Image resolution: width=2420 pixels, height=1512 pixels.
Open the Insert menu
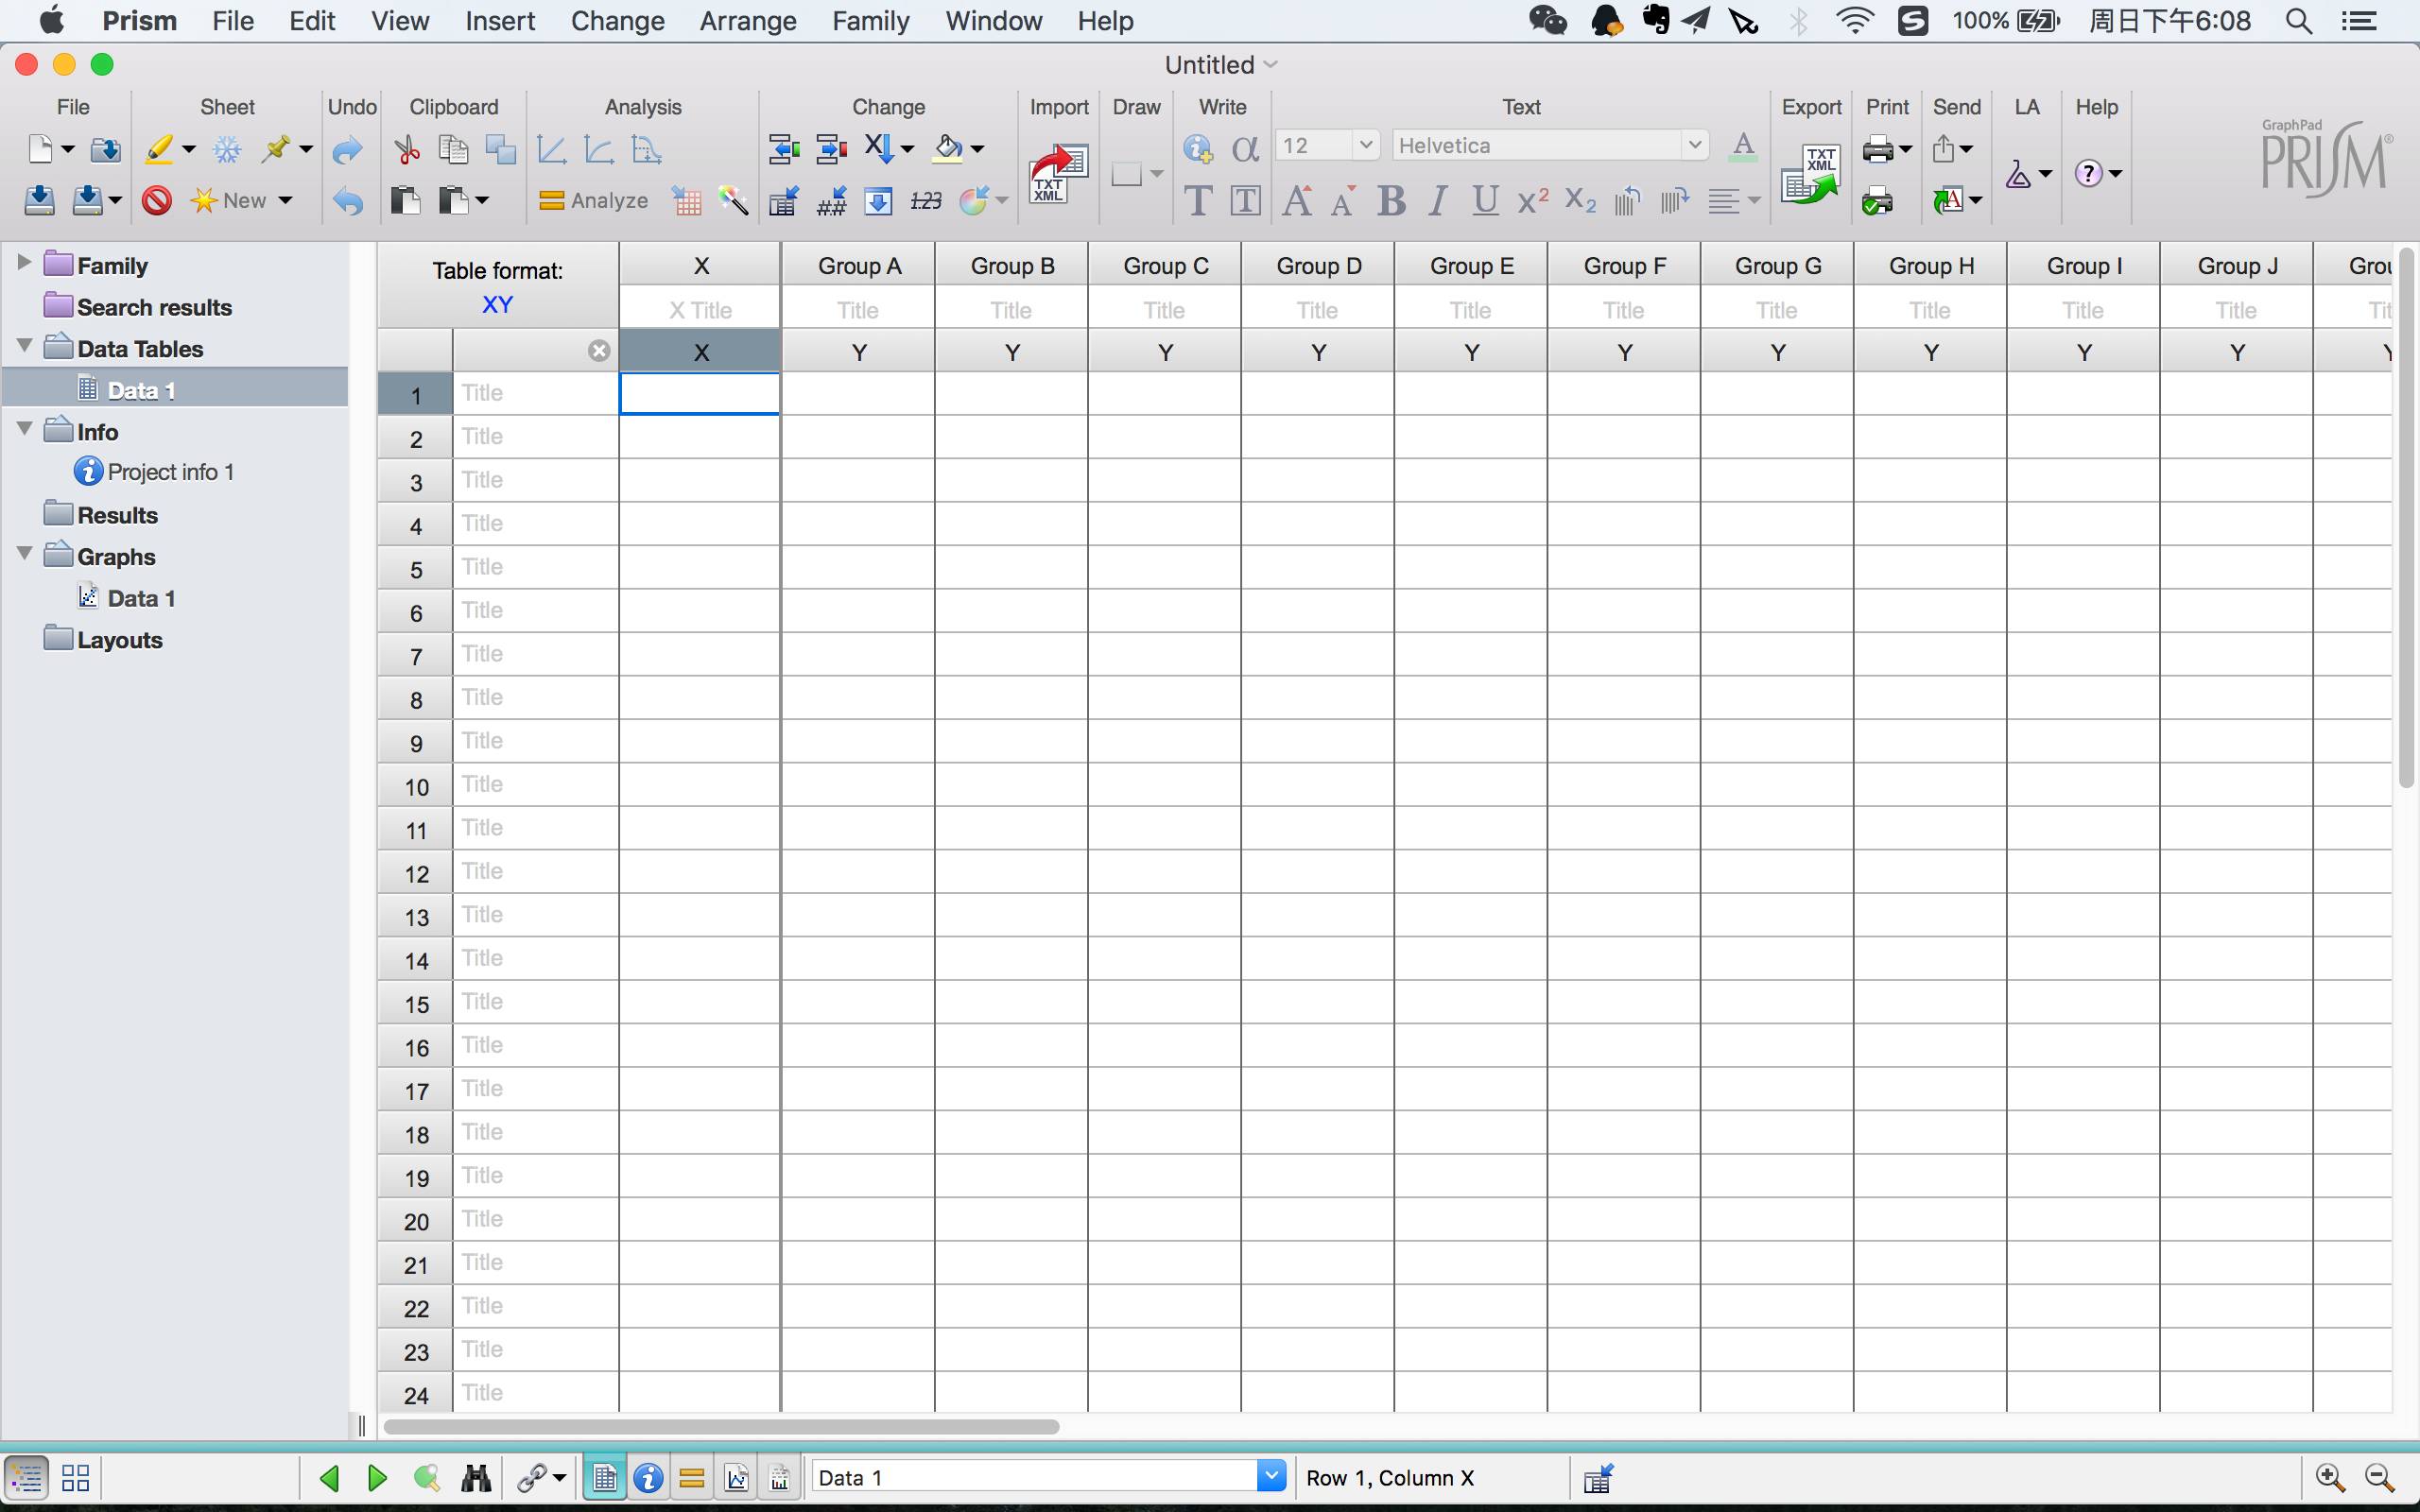(499, 21)
